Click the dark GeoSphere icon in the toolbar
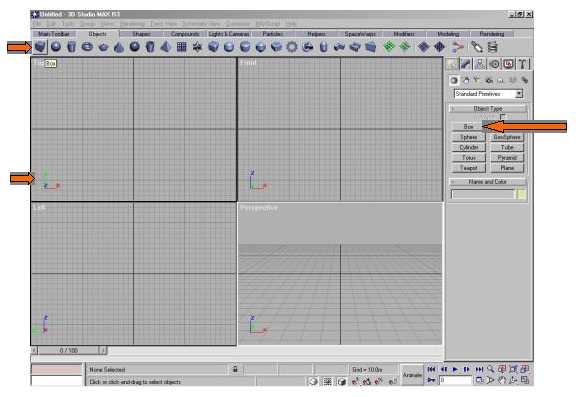Viewport: 584px width, 397px height. (134, 47)
